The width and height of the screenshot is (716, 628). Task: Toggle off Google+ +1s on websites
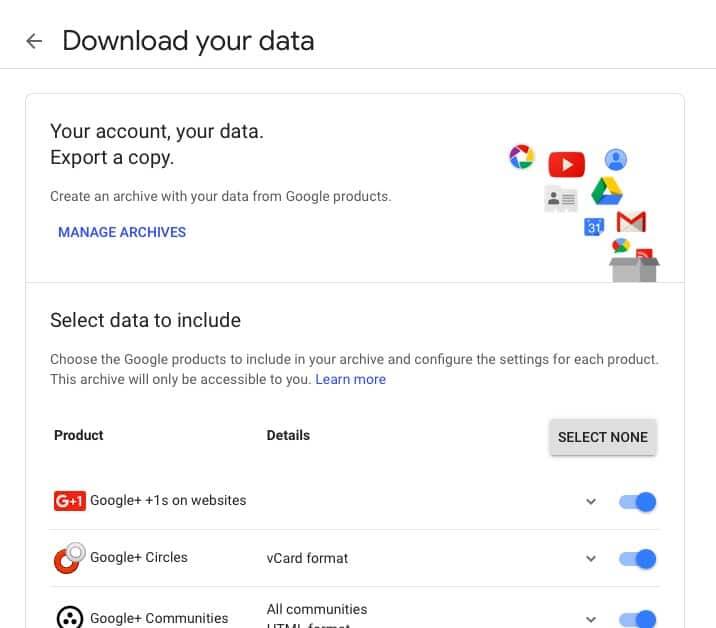tap(637, 502)
